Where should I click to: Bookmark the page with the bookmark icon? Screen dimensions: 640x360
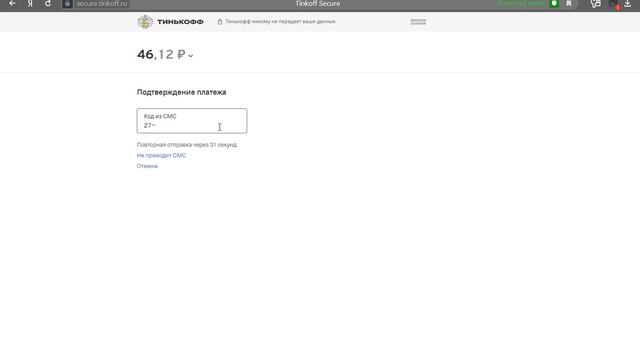pos(569,3)
